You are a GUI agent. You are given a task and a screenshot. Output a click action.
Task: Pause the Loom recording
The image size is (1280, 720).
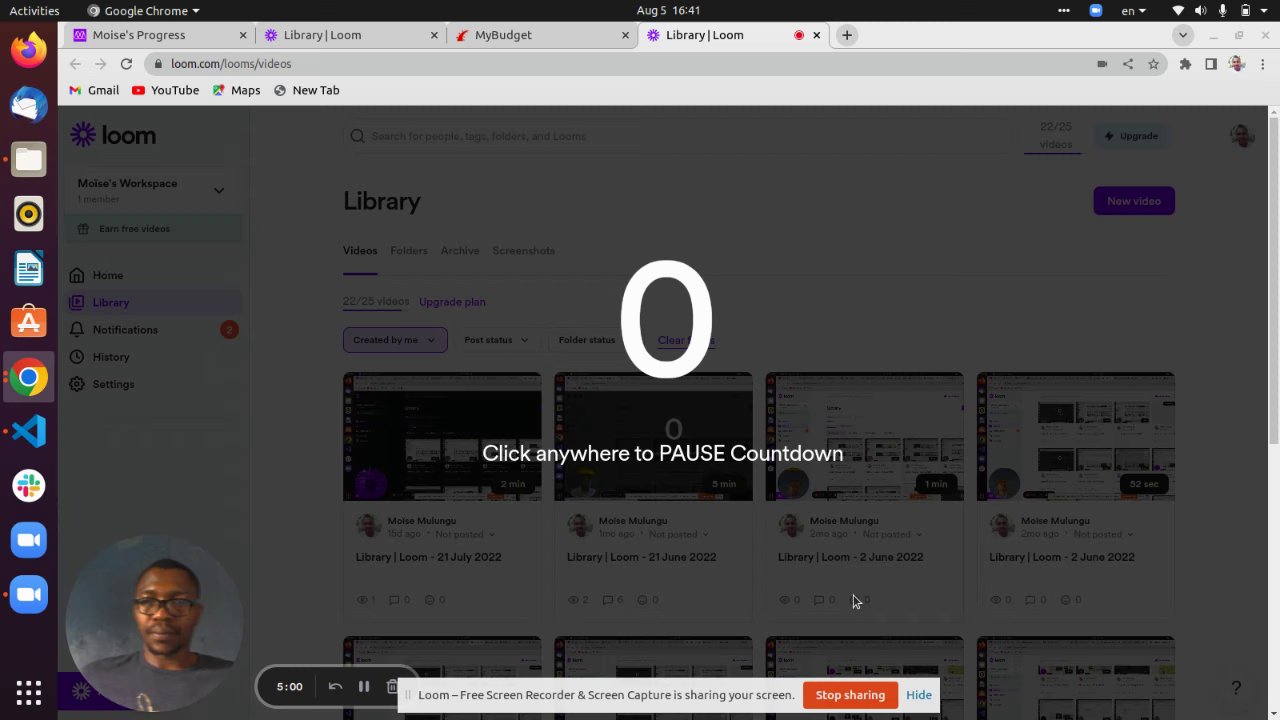tap(364, 687)
